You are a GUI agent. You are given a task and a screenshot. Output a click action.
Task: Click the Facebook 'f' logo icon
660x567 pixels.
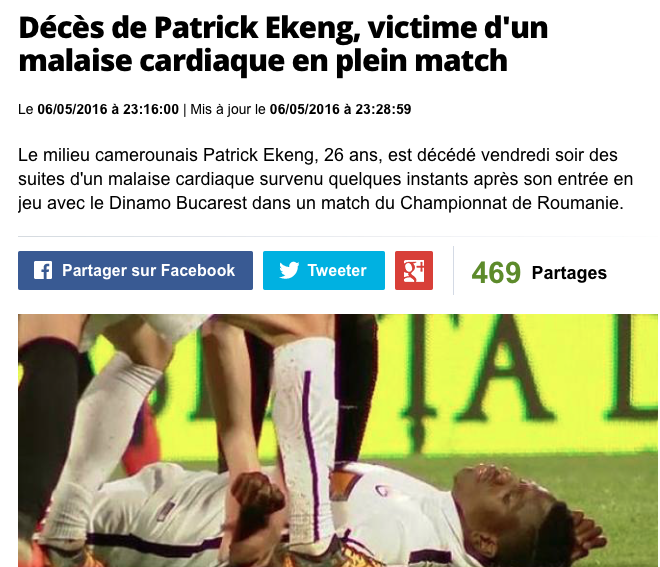tap(43, 270)
